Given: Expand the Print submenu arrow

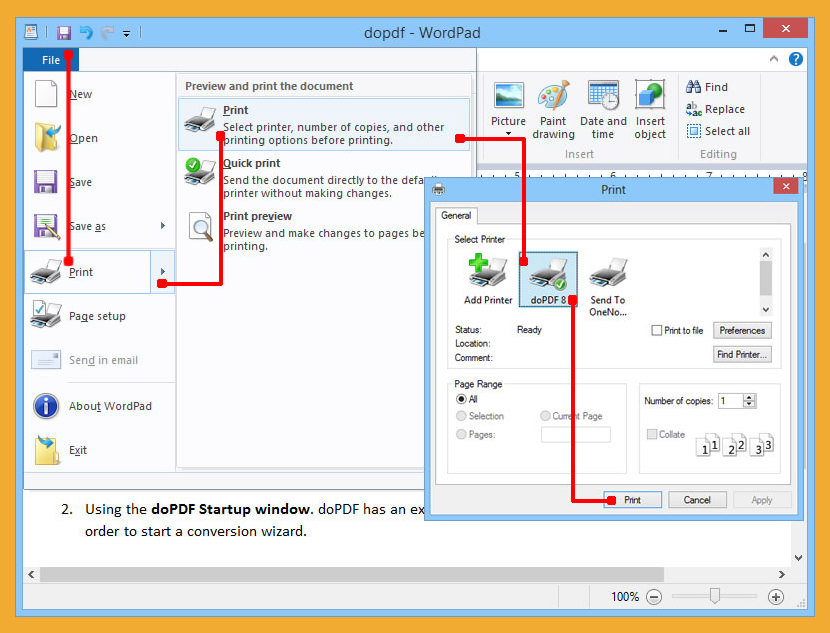Looking at the screenshot, I should (163, 272).
